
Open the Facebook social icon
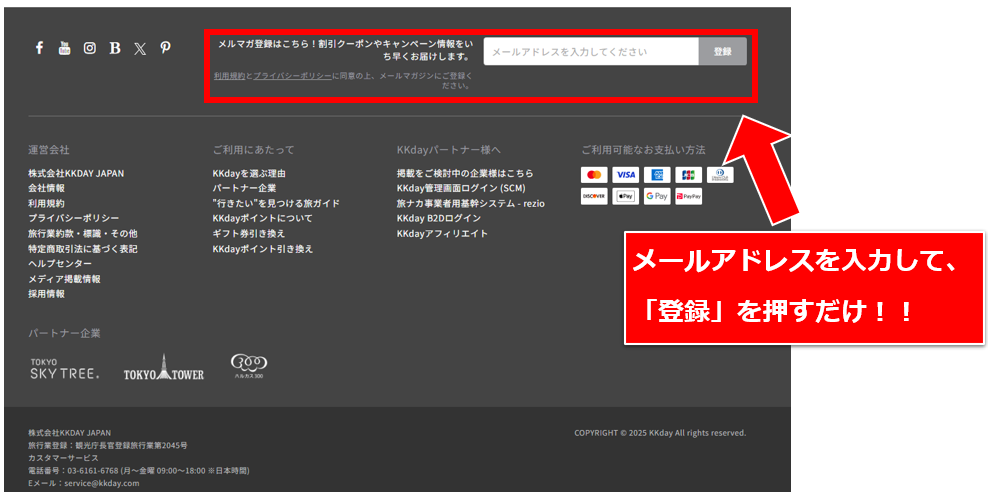pyautogui.click(x=39, y=48)
